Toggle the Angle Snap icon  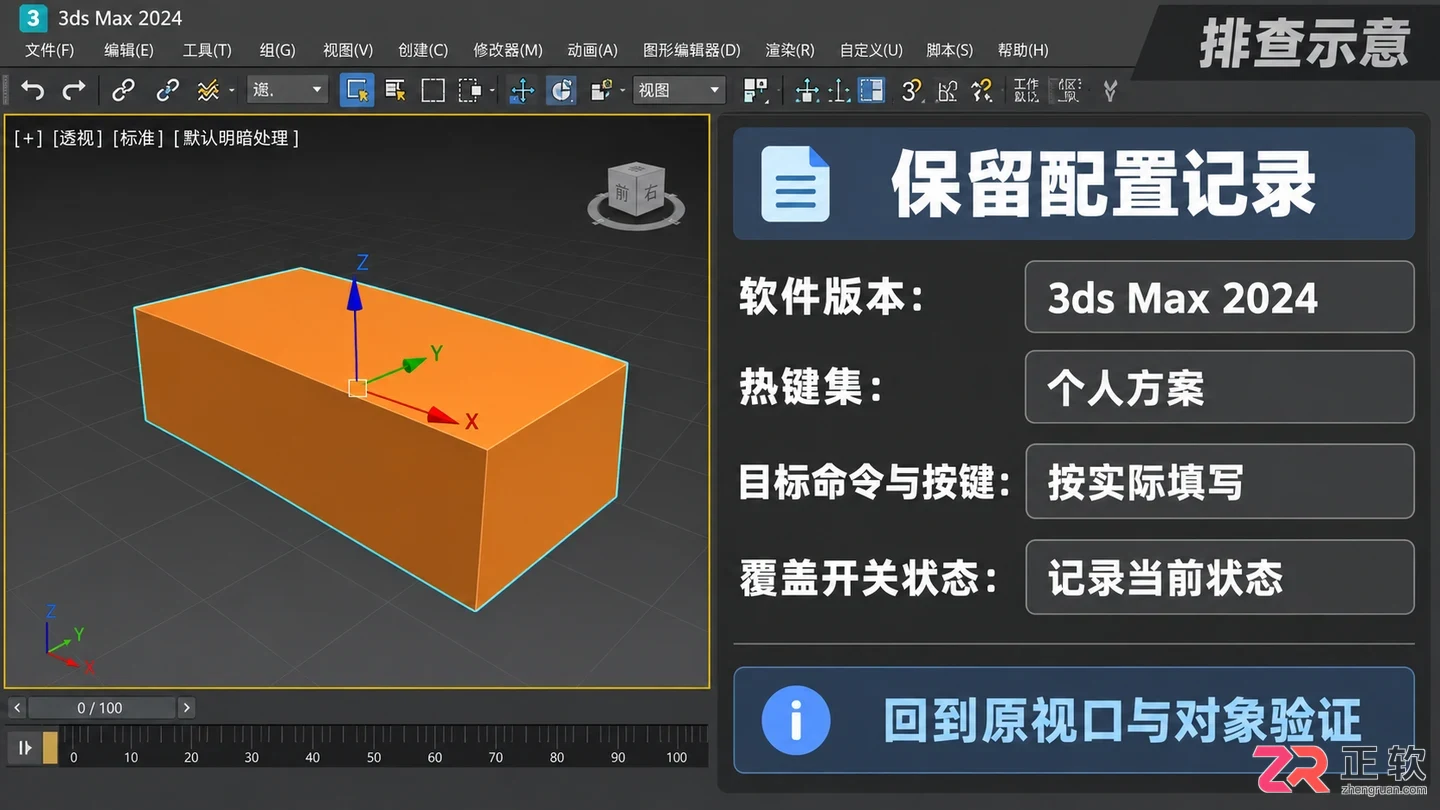[947, 91]
